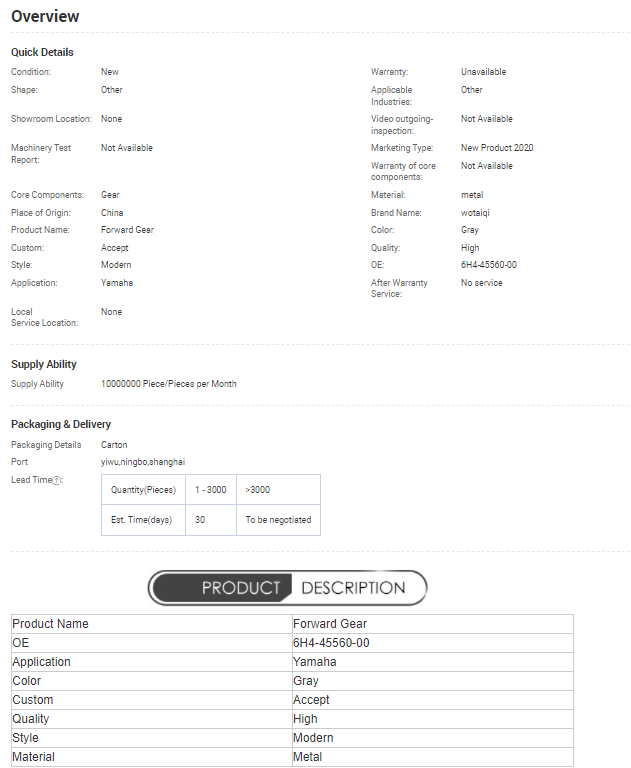Click the OE value in Quick Details

(488, 265)
